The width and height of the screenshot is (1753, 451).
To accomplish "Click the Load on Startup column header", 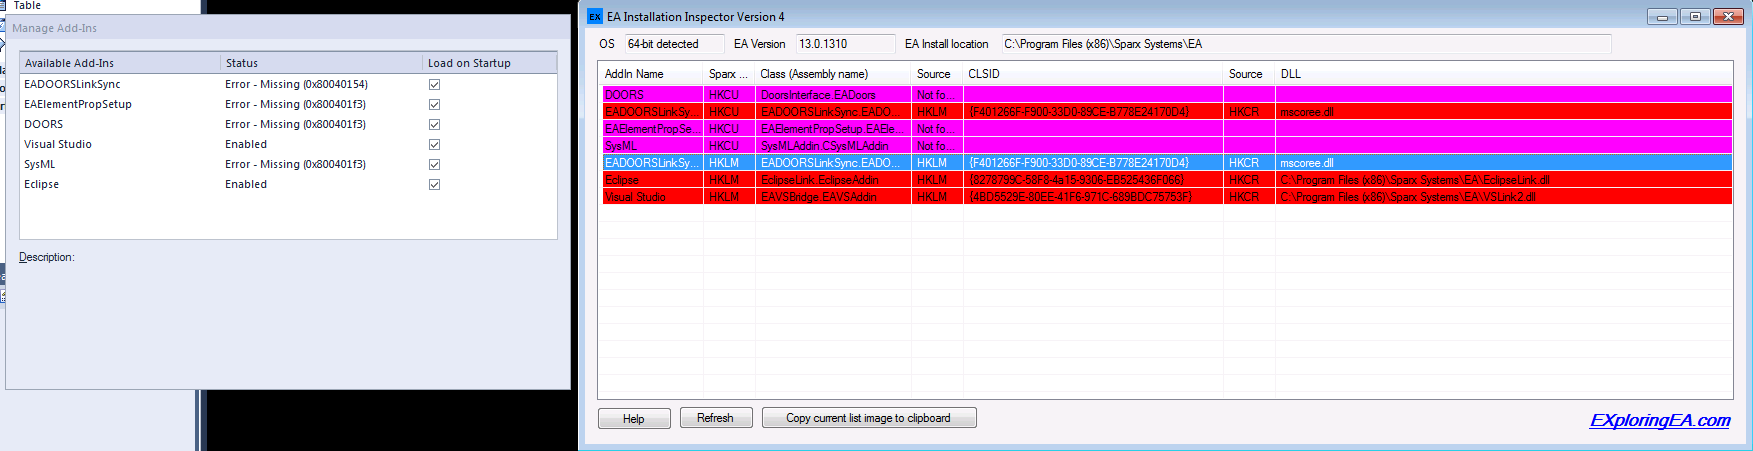I will 490,63.
